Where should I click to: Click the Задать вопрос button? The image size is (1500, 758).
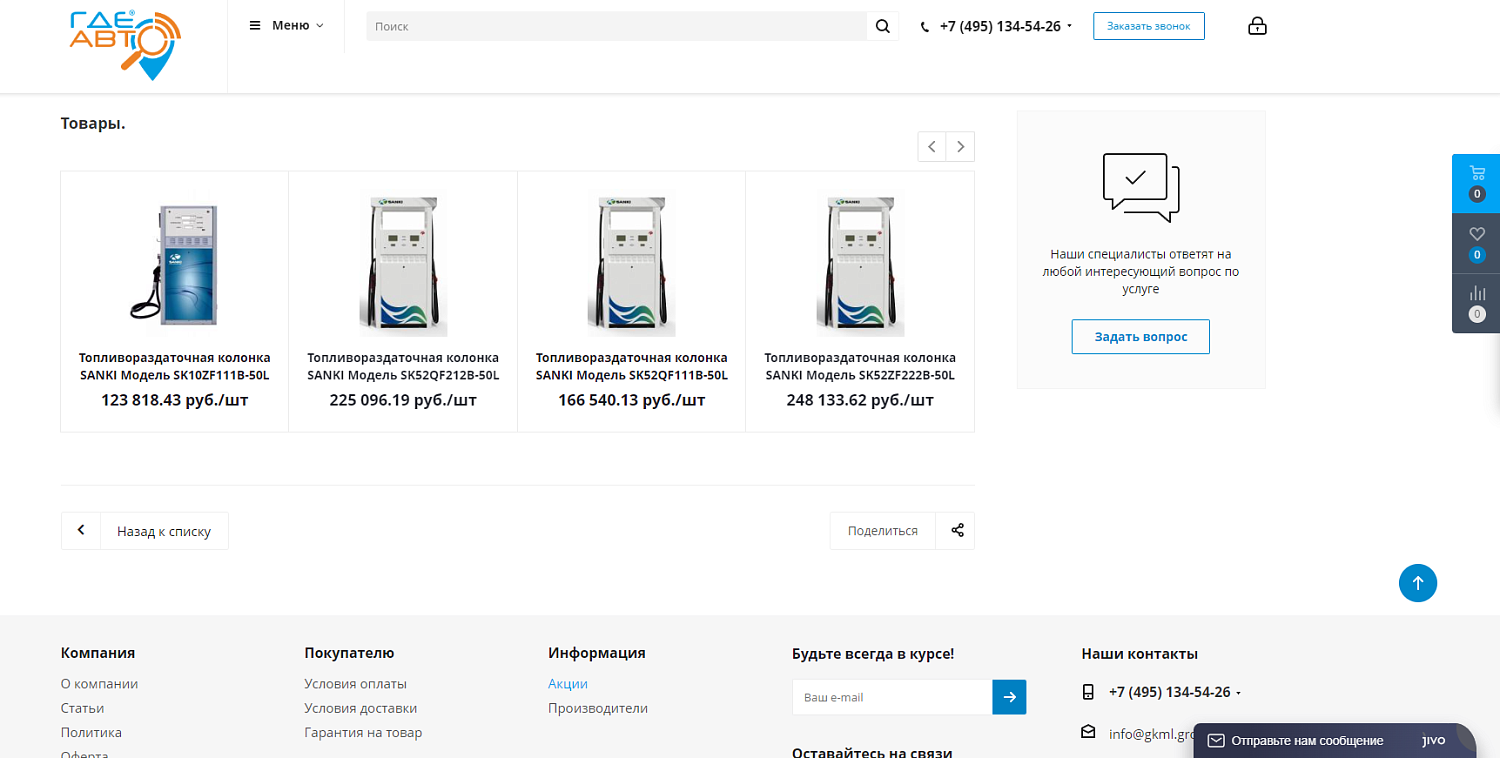pyautogui.click(x=1141, y=337)
